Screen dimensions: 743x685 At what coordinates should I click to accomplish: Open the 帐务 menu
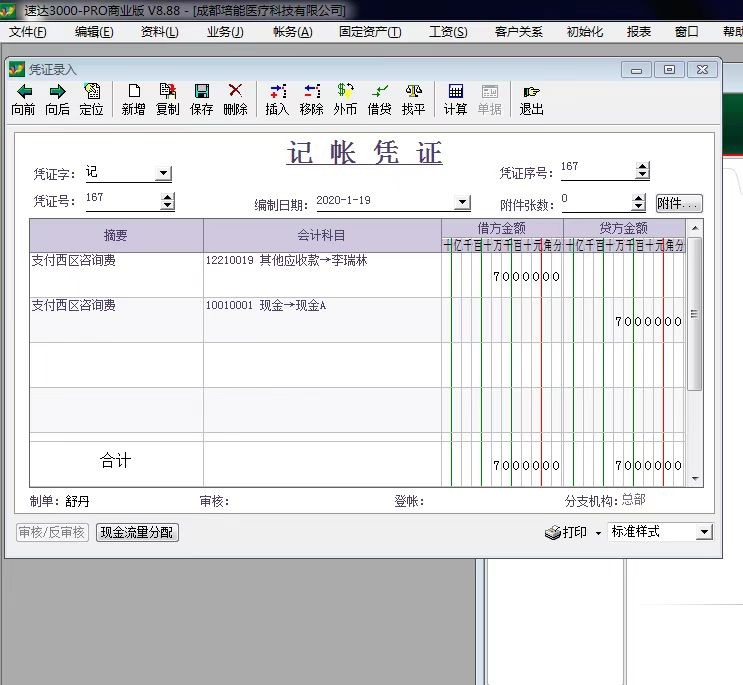tap(292, 32)
